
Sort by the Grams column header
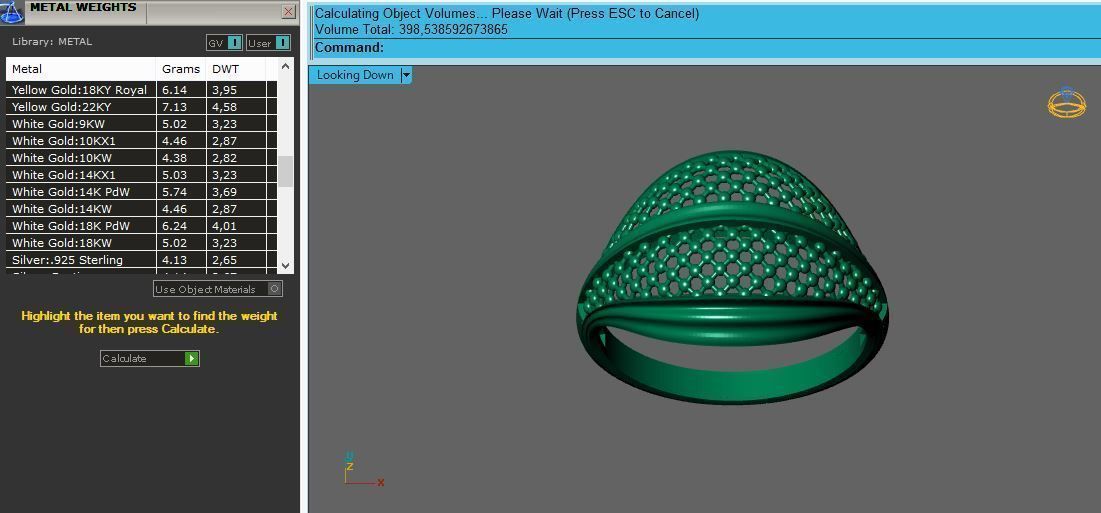click(x=181, y=69)
